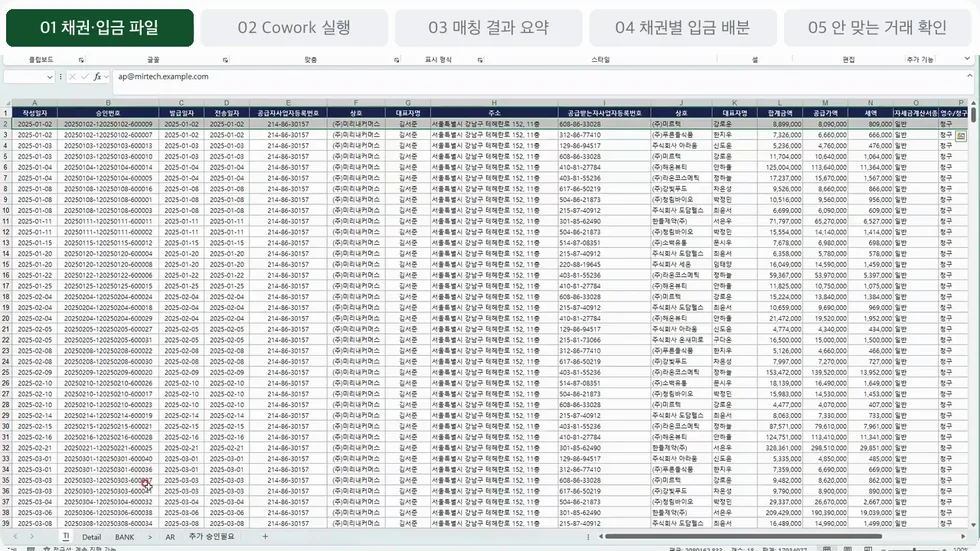This screenshot has width=980, height=551.
Task: Select row 20 header
Action: [6, 319]
